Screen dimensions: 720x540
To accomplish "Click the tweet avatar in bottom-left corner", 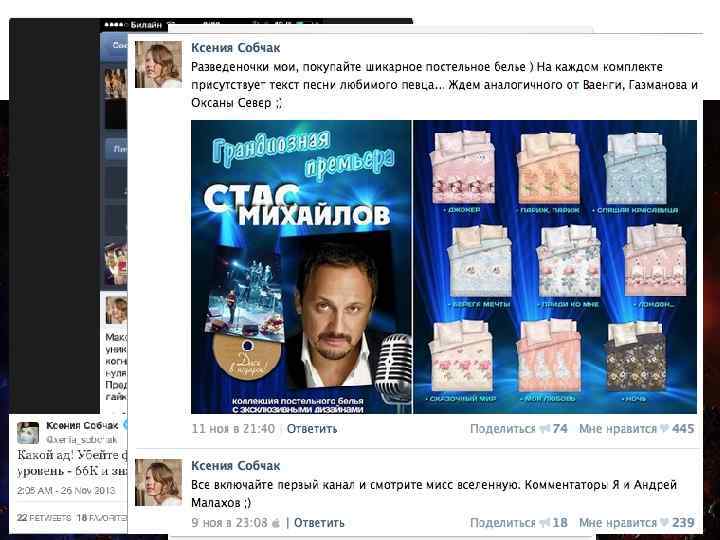I will pyautogui.click(x=28, y=433).
